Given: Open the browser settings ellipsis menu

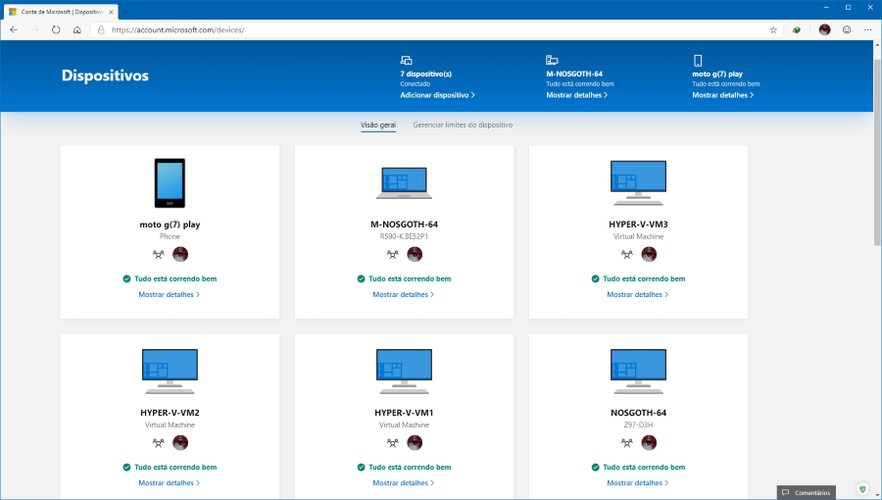Looking at the screenshot, I should 867,30.
